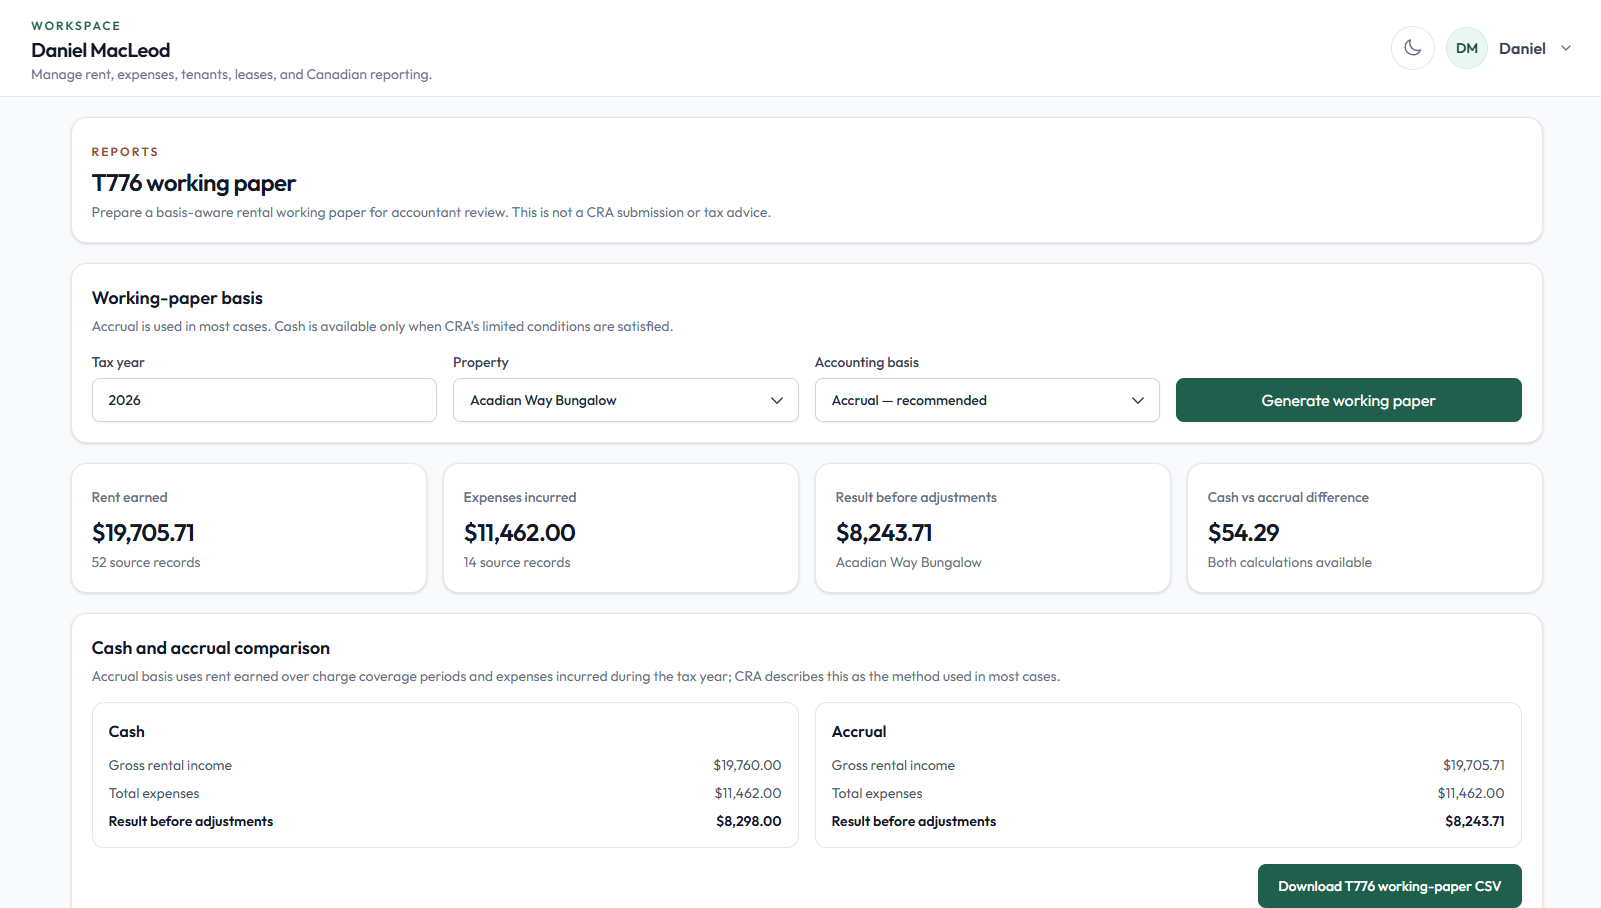Open the Accounting basis dropdown
Image resolution: width=1601 pixels, height=908 pixels.
987,400
